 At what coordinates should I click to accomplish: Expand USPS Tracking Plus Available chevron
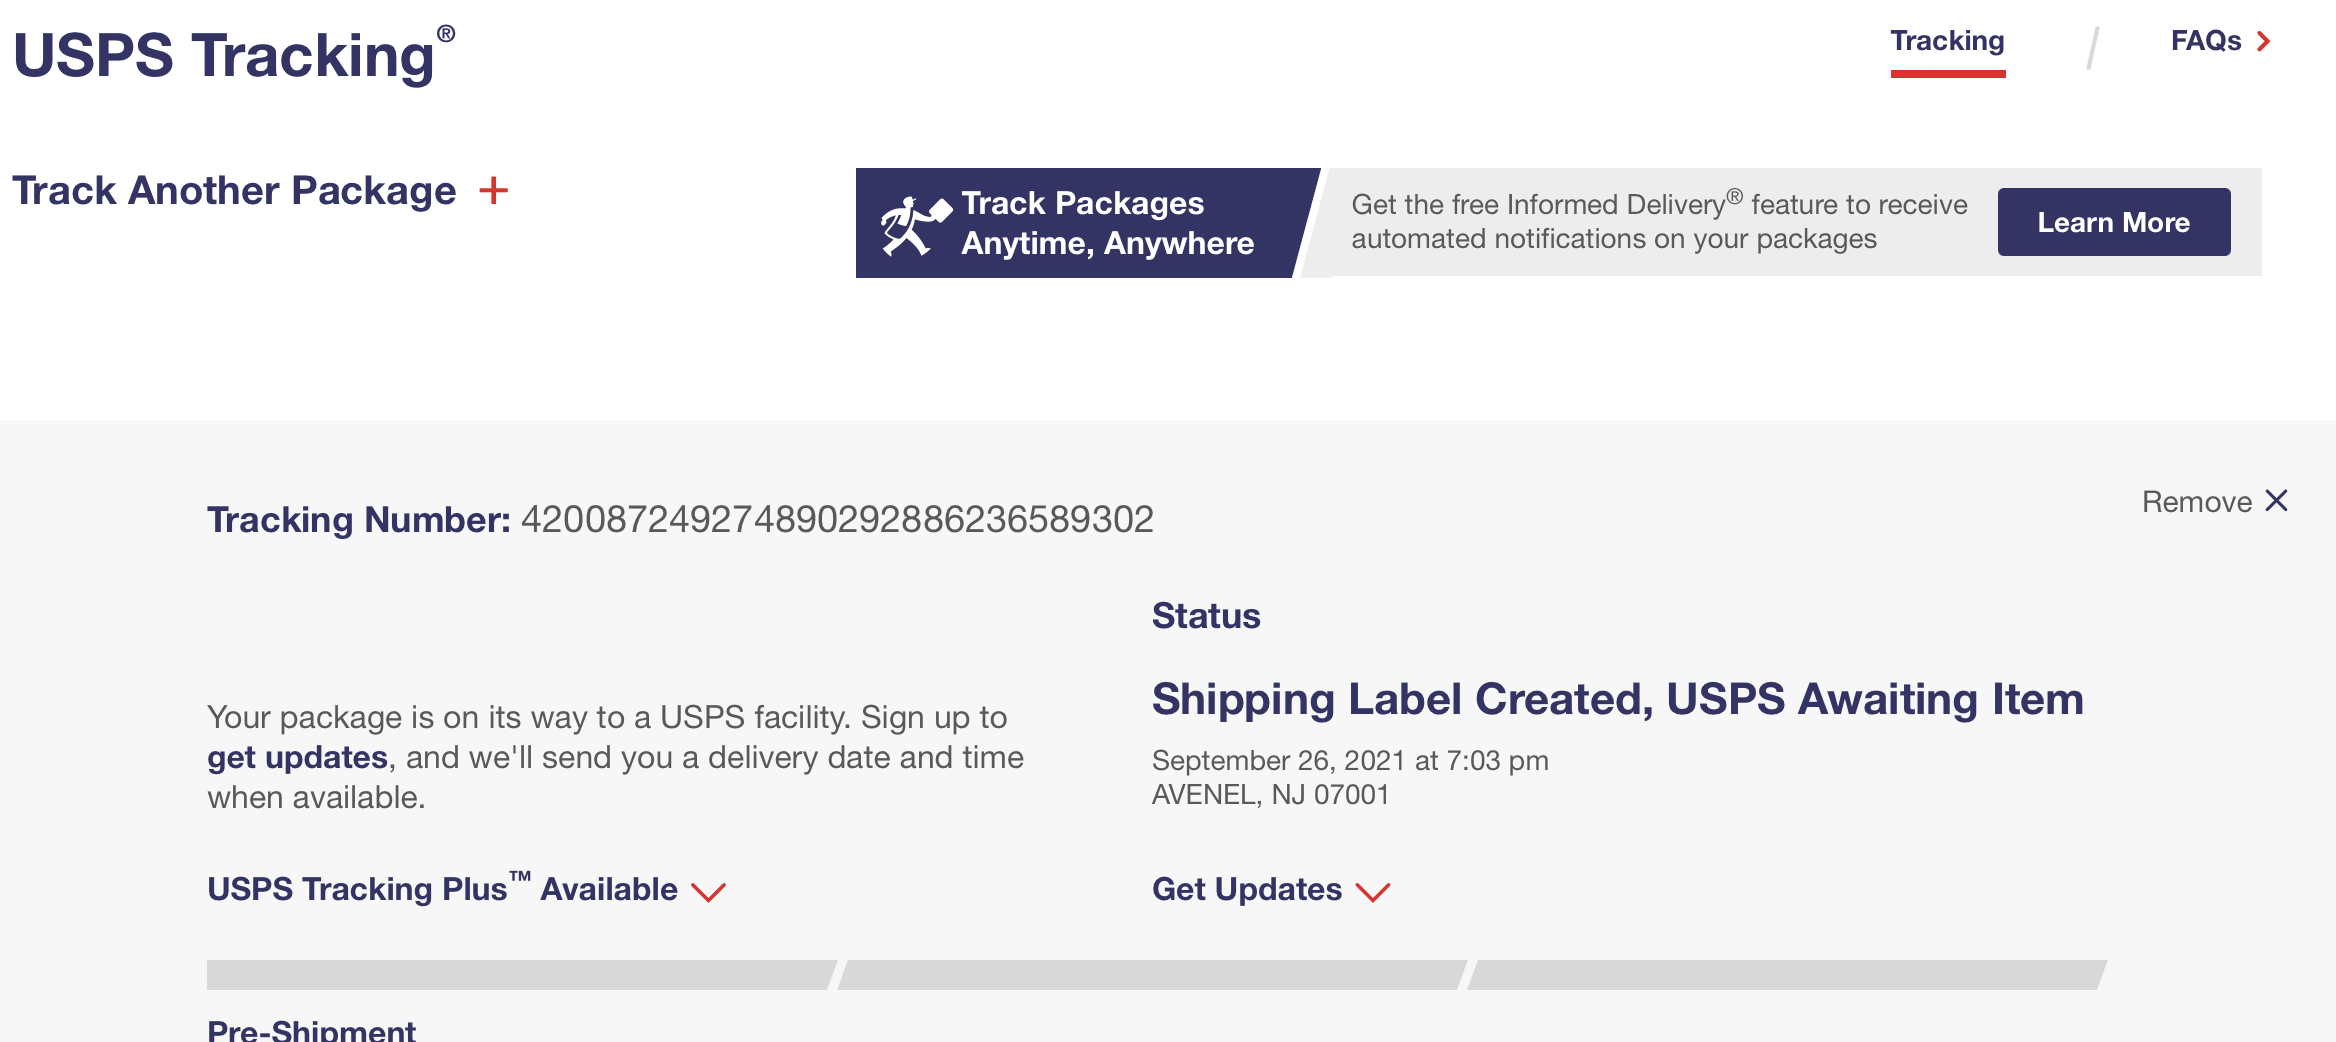tap(708, 891)
